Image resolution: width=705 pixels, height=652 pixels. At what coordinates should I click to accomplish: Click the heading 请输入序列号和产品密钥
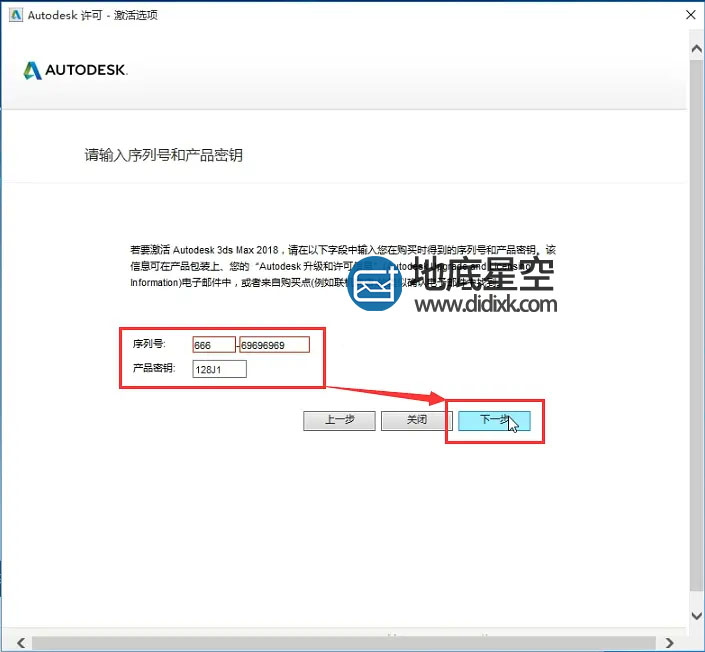click(164, 155)
